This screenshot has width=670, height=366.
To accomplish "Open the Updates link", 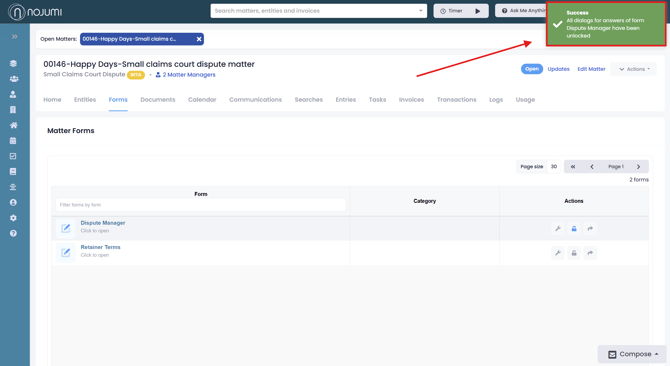I will (558, 69).
